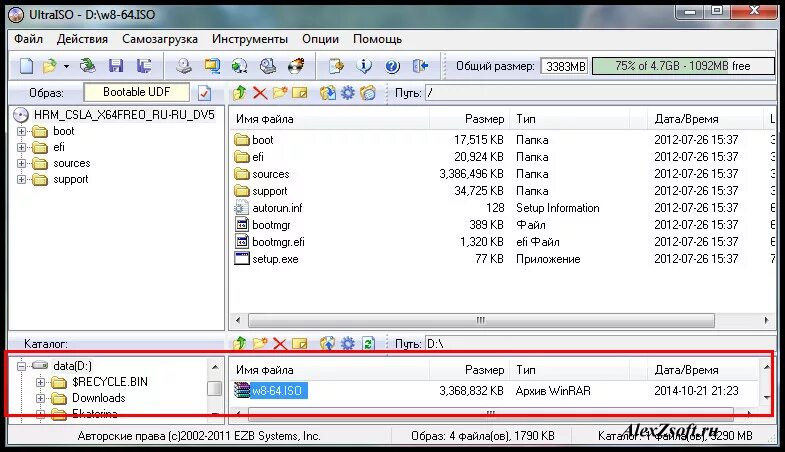
Task: Open the Действия menu
Action: (82, 39)
